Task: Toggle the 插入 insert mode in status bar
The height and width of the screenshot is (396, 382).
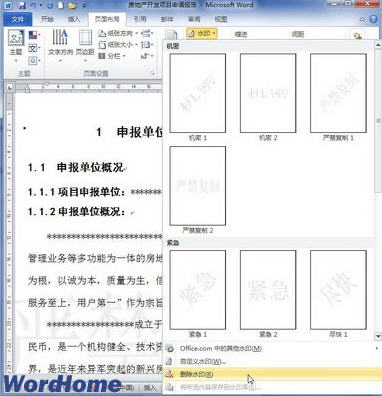Action: [x=149, y=387]
